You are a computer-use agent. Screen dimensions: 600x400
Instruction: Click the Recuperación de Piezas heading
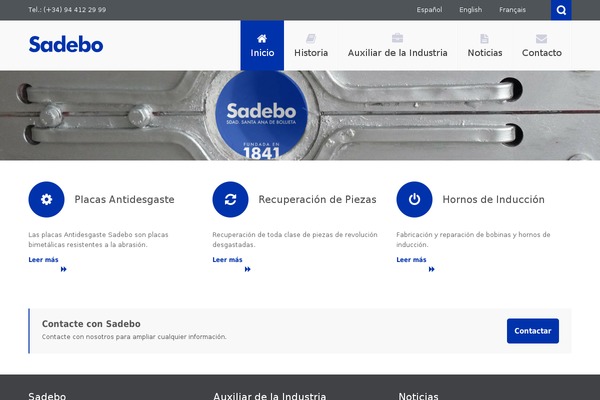[318, 199]
